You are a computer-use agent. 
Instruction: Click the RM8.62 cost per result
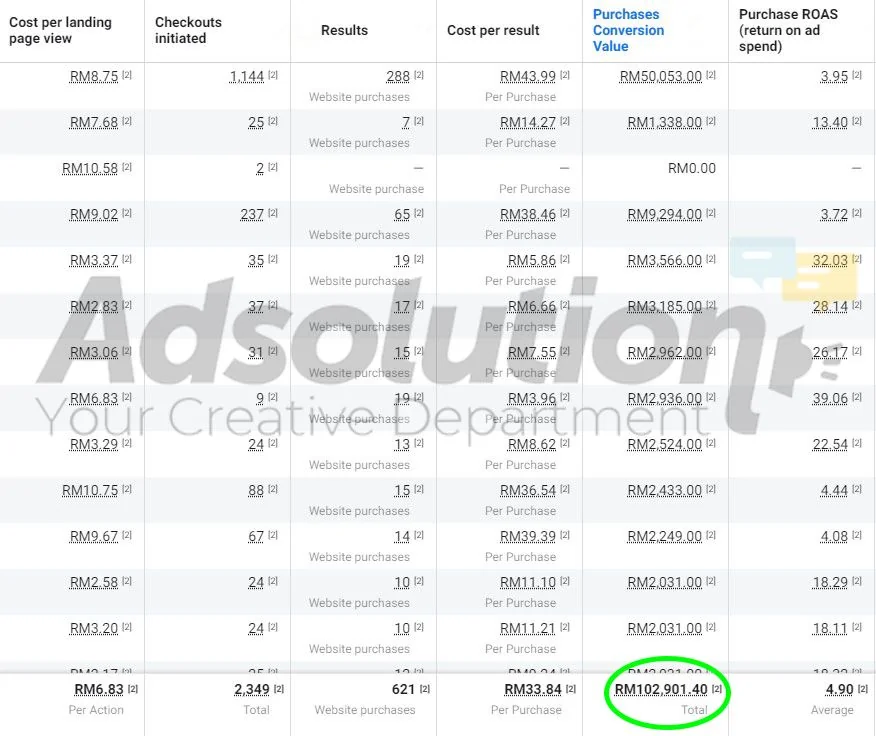click(532, 444)
